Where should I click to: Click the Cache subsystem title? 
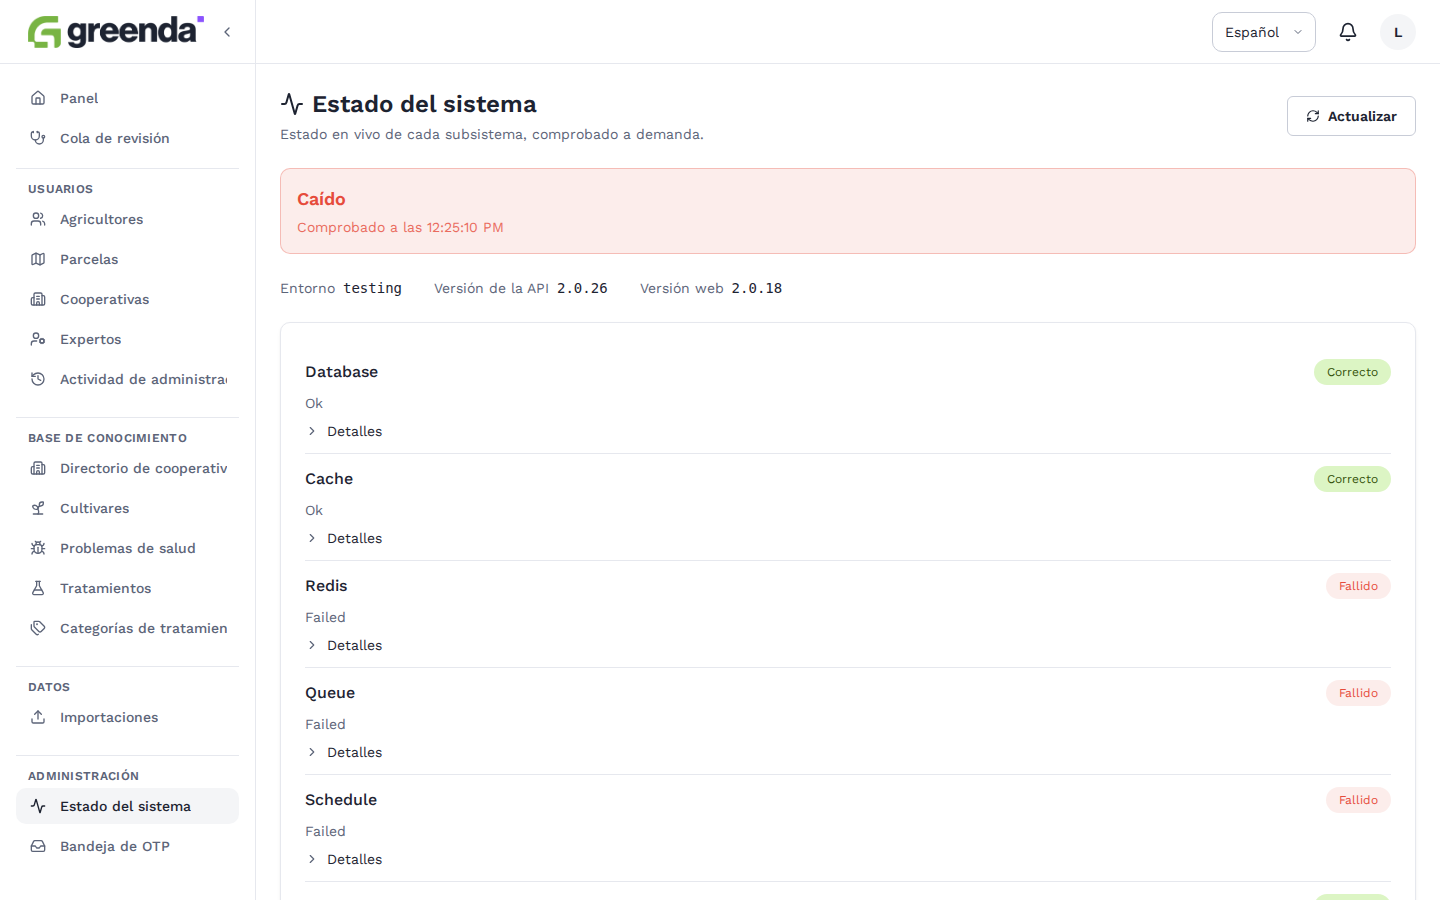coord(329,479)
